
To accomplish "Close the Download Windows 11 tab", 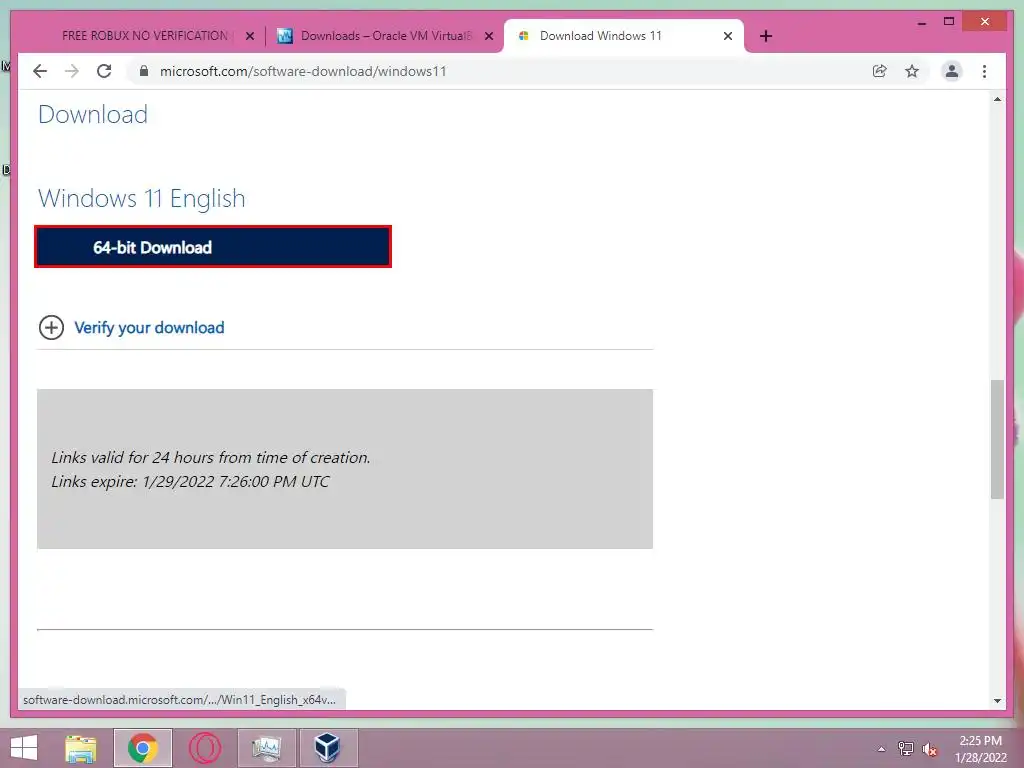I will click(728, 37).
